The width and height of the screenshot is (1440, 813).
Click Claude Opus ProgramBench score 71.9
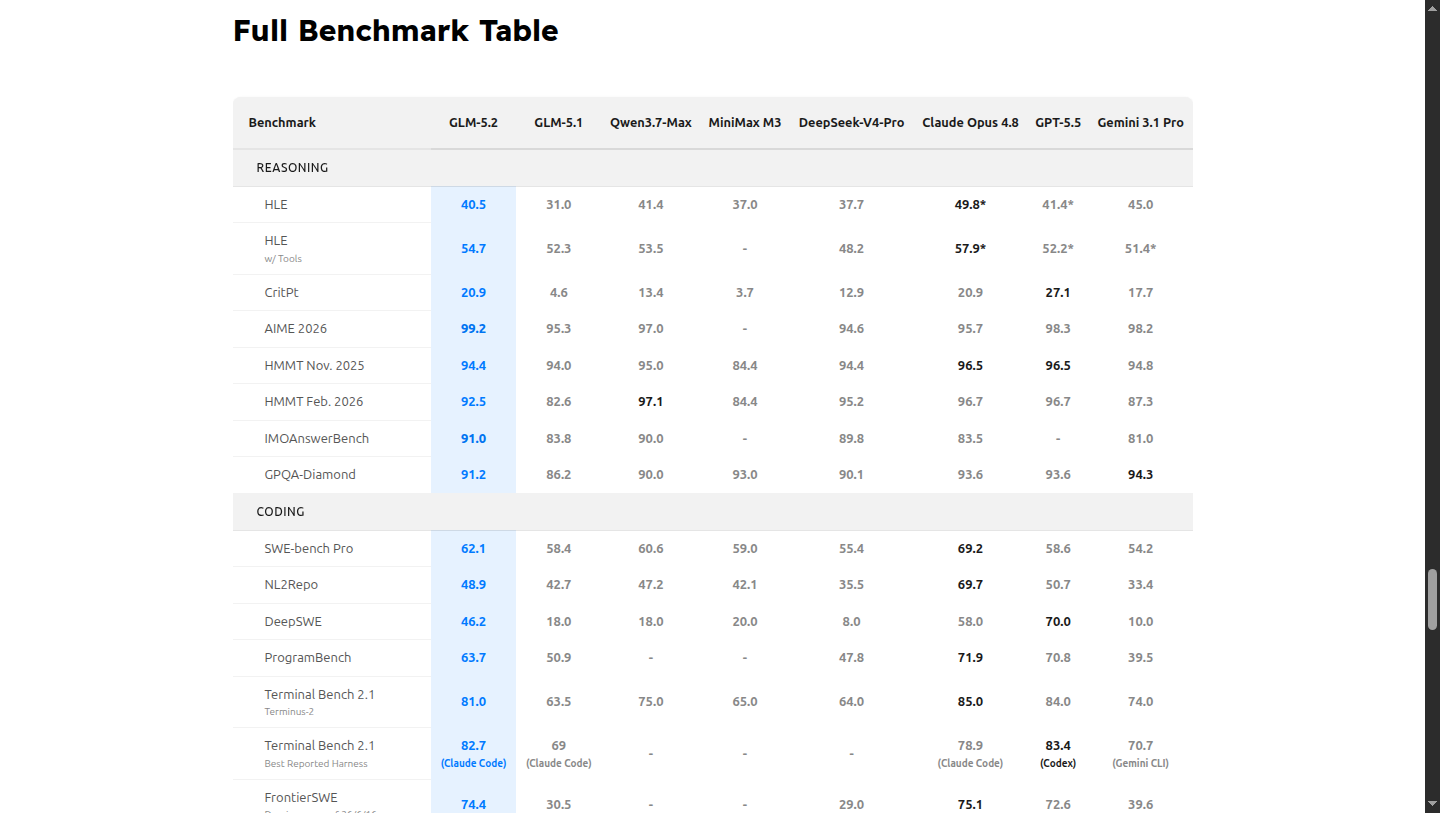[x=970, y=658]
